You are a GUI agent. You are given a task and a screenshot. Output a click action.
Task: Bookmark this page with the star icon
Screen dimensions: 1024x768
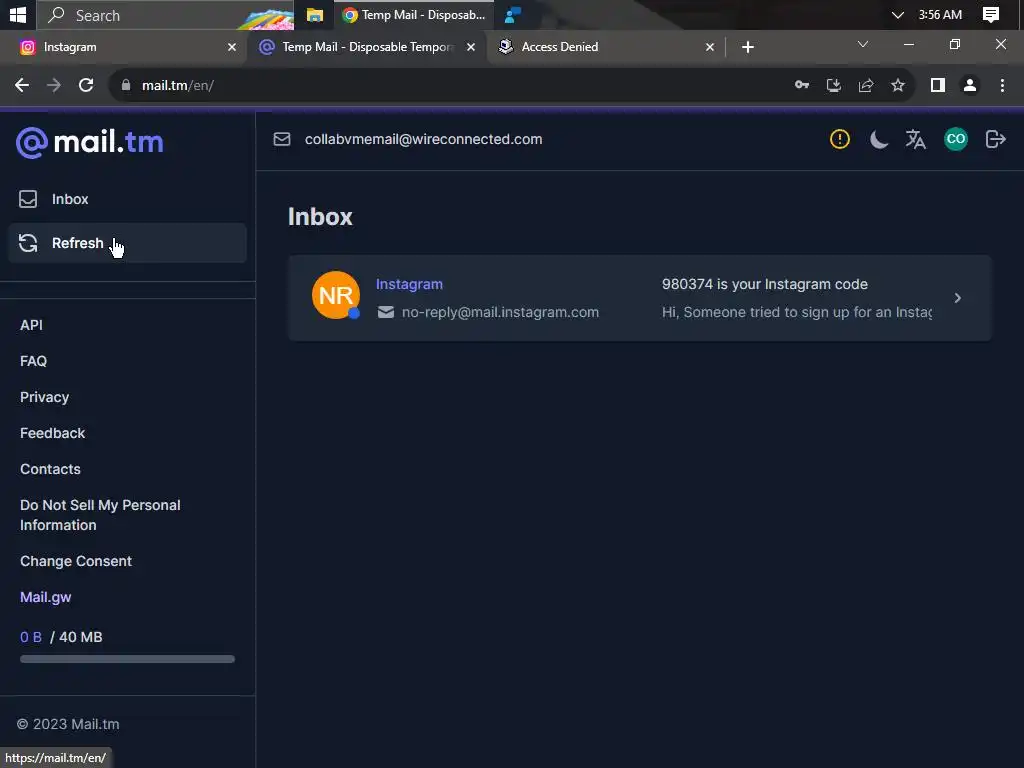click(898, 85)
